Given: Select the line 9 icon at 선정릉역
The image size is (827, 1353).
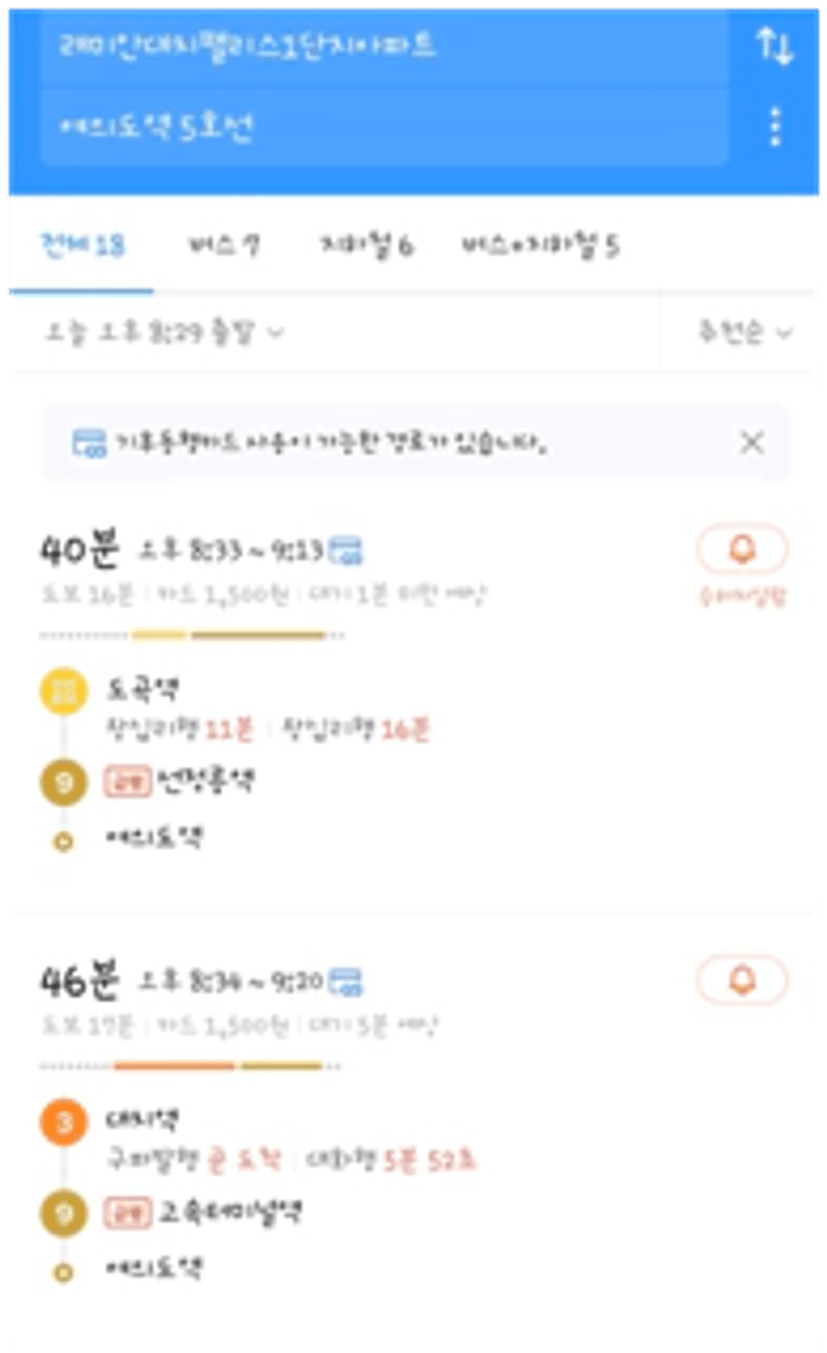Looking at the screenshot, I should click(x=63, y=782).
